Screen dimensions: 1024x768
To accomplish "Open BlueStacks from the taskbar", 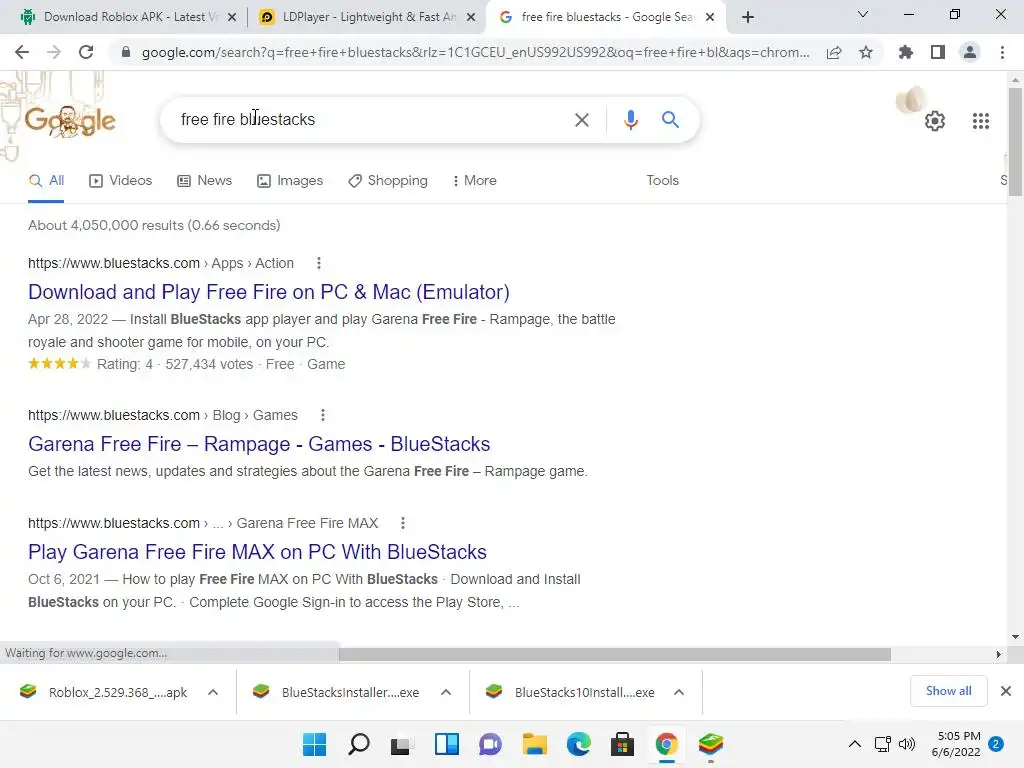I will click(711, 744).
